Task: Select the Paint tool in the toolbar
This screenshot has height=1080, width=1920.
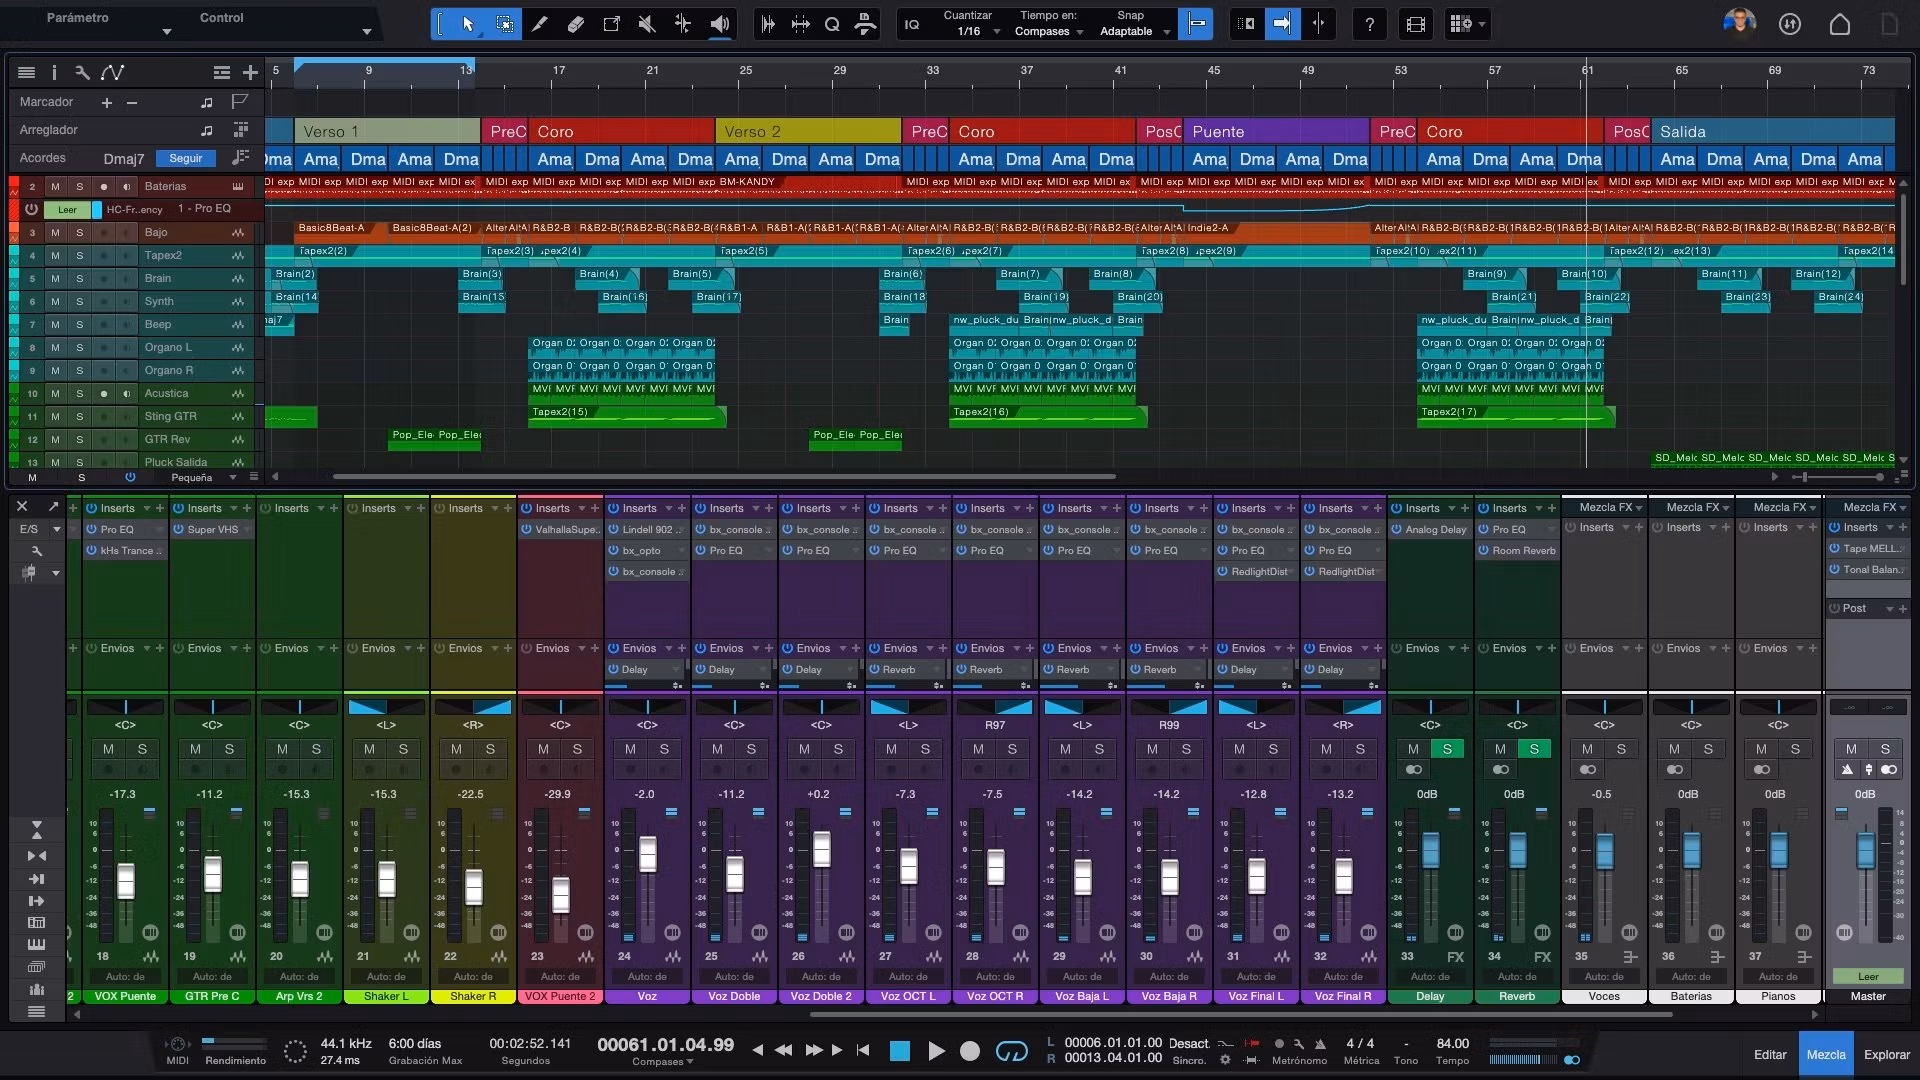Action: 540,23
